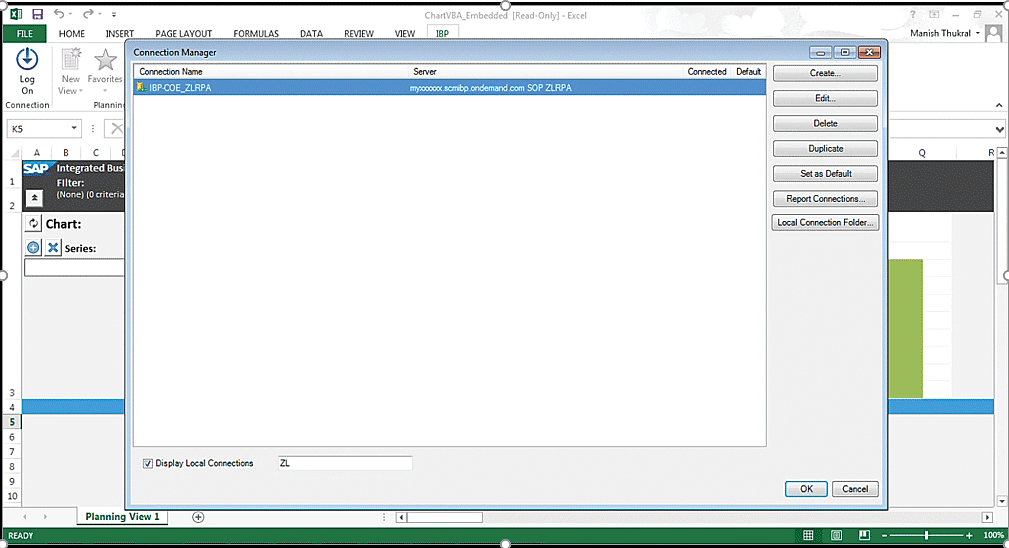
Task: Click the Edit... button
Action: (x=825, y=98)
